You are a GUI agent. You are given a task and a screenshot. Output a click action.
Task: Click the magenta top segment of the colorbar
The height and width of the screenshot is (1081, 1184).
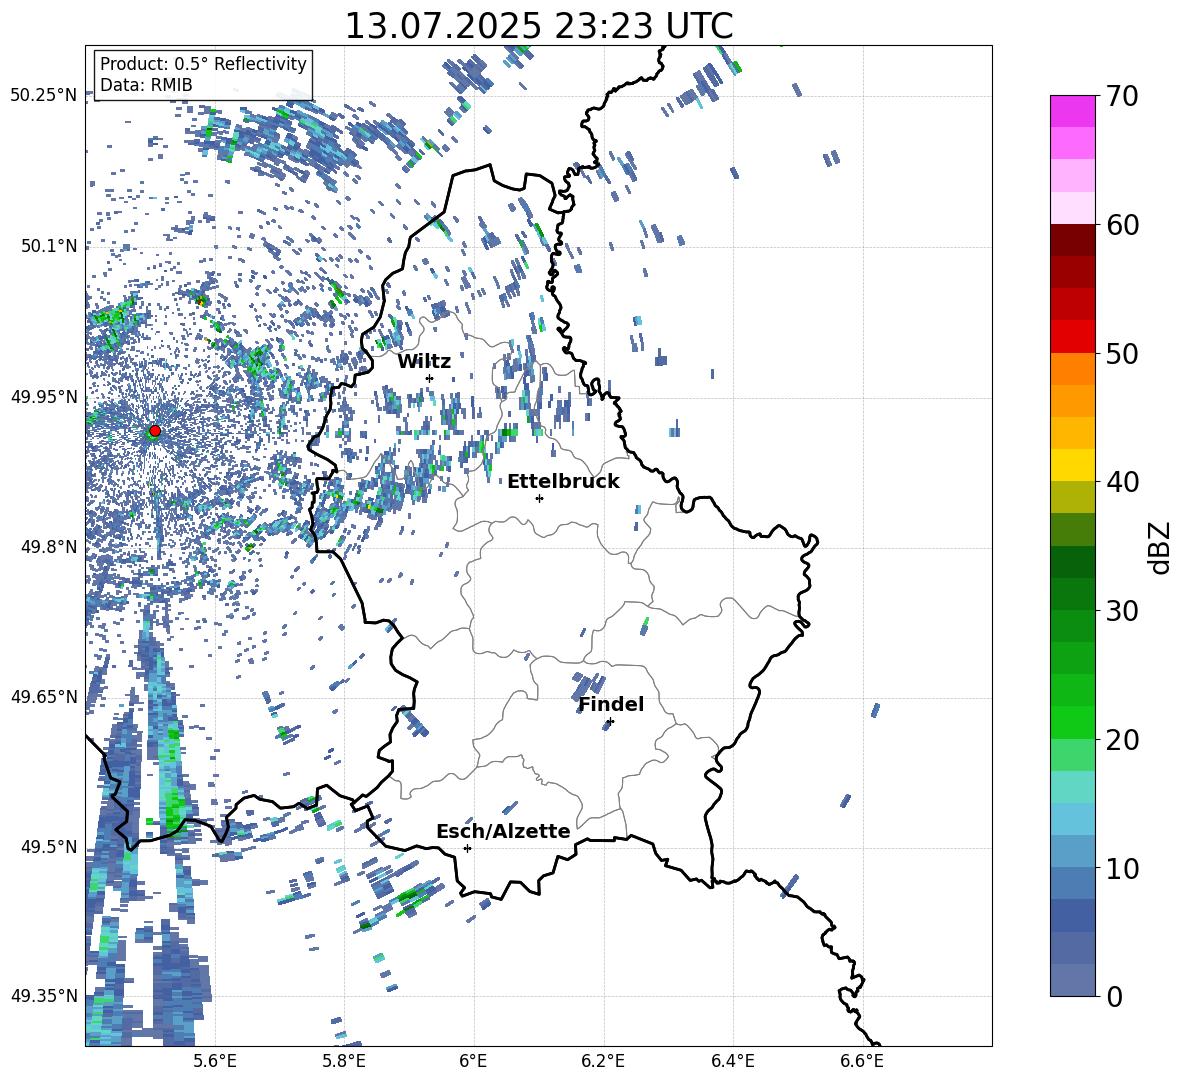1072,111
